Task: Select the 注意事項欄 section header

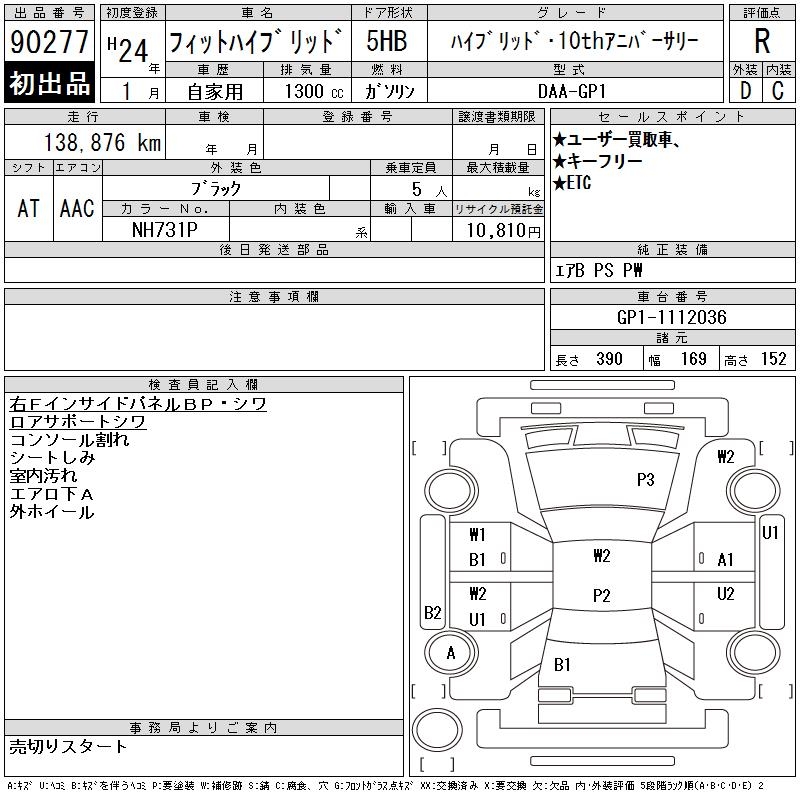Action: click(274, 296)
